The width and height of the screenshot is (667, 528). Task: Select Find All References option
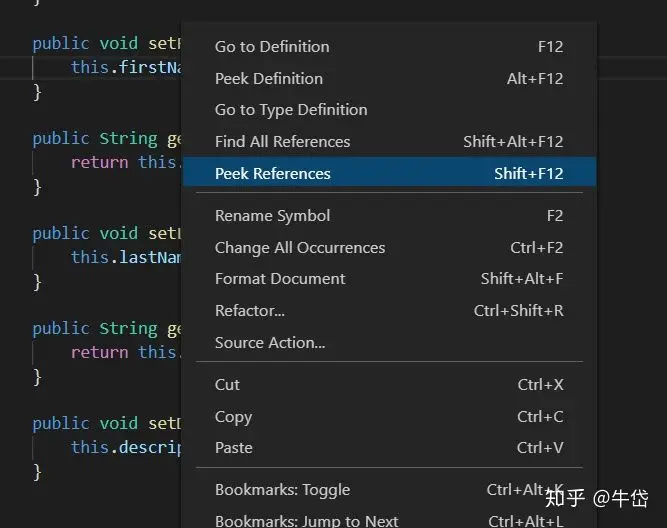[x=282, y=142]
